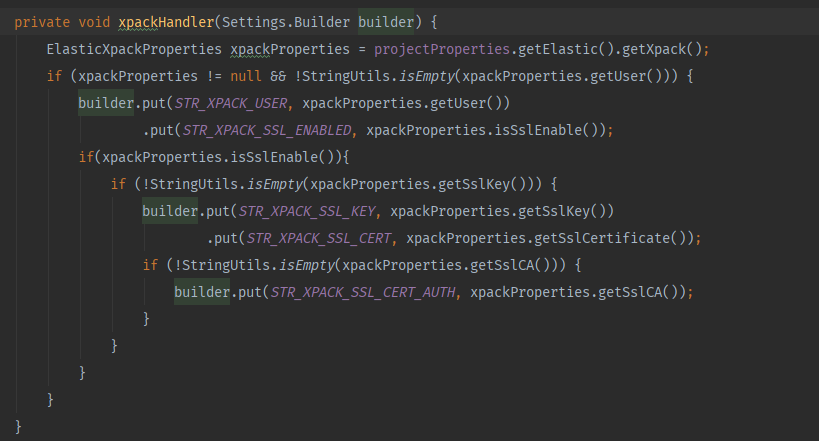
Task: Click the underlined xpackProperties variable declaration
Action: [x=290, y=49]
